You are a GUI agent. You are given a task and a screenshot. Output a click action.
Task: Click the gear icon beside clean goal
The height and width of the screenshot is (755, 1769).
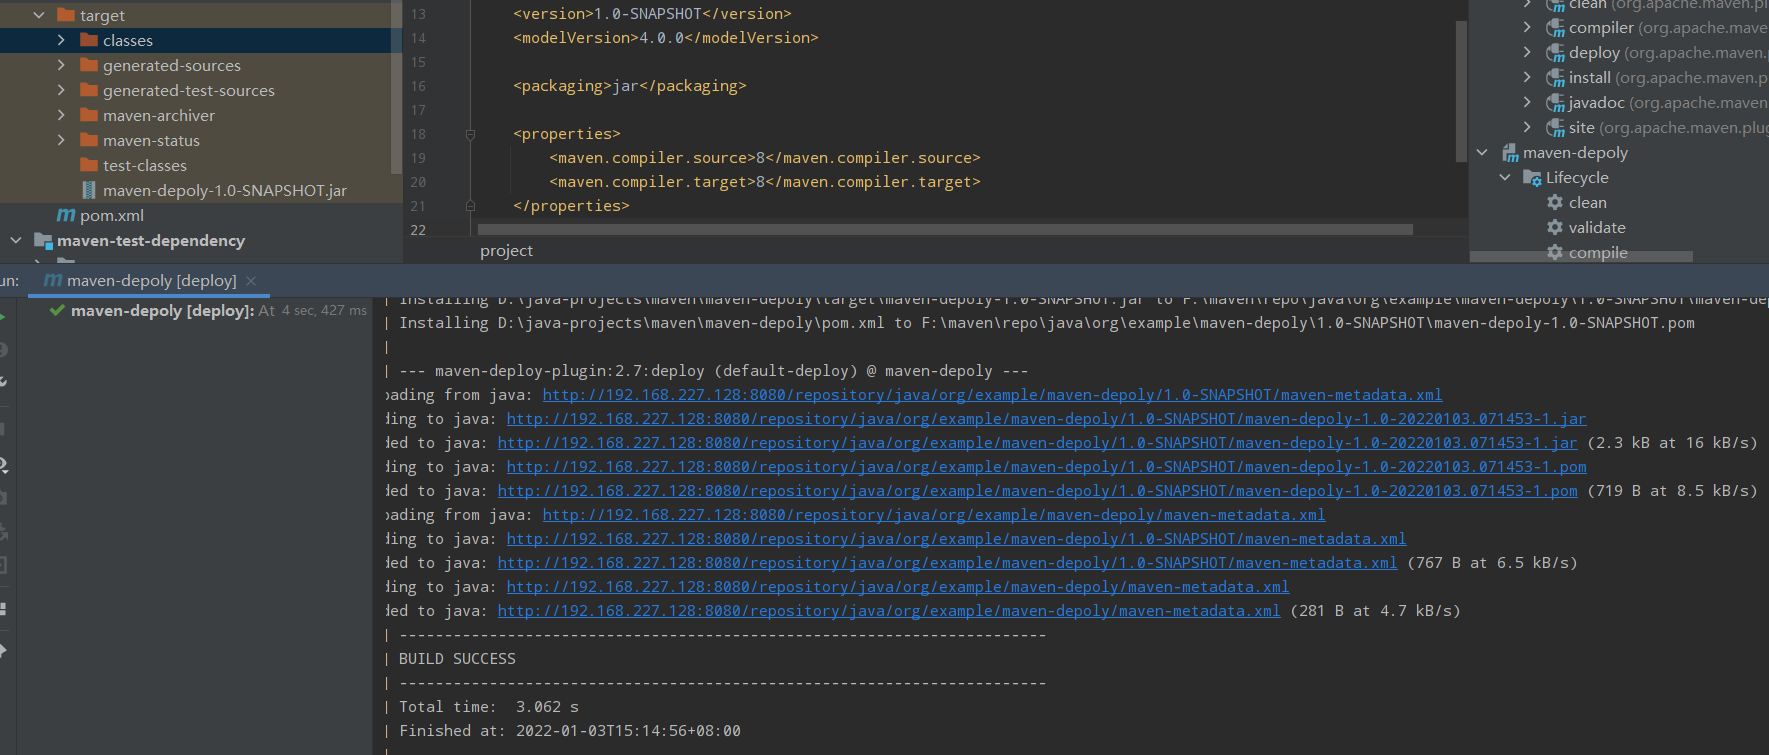click(1555, 202)
